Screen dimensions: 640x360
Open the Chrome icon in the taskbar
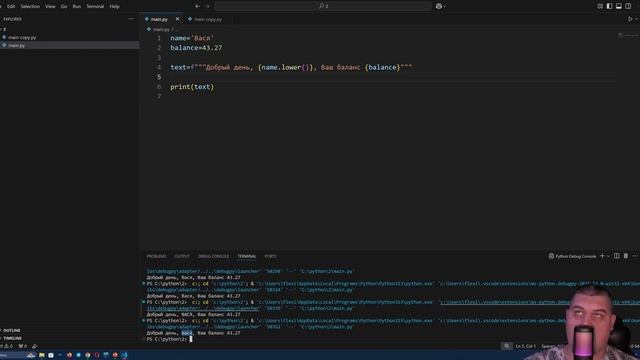click(87, 356)
